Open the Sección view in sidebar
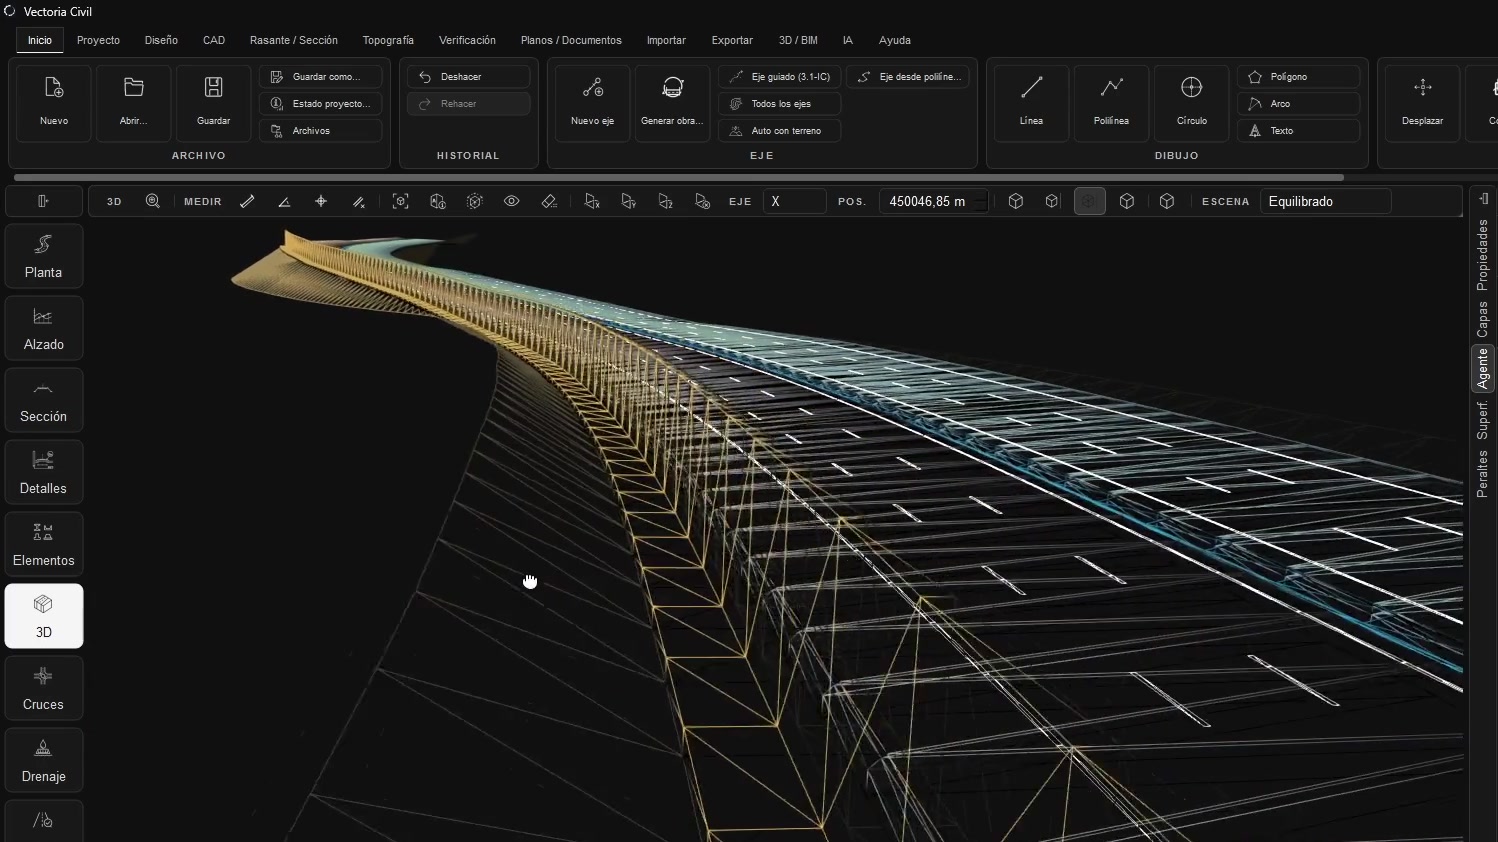 click(44, 400)
